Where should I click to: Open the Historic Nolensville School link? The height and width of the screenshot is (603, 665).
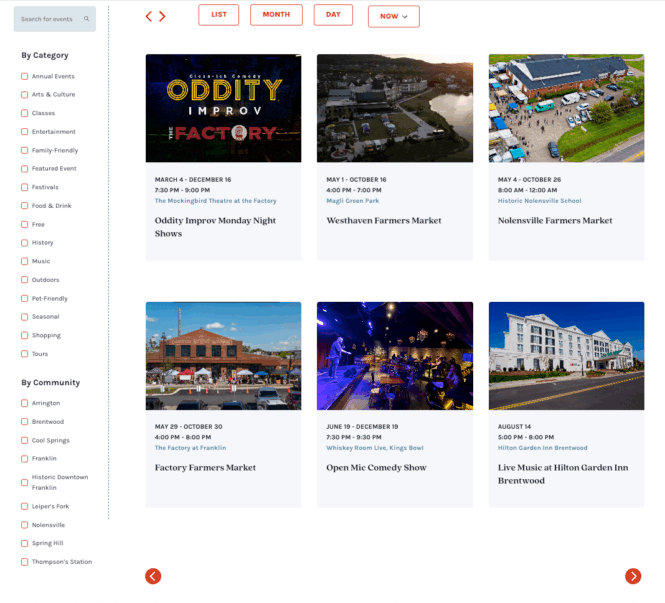[539, 201]
